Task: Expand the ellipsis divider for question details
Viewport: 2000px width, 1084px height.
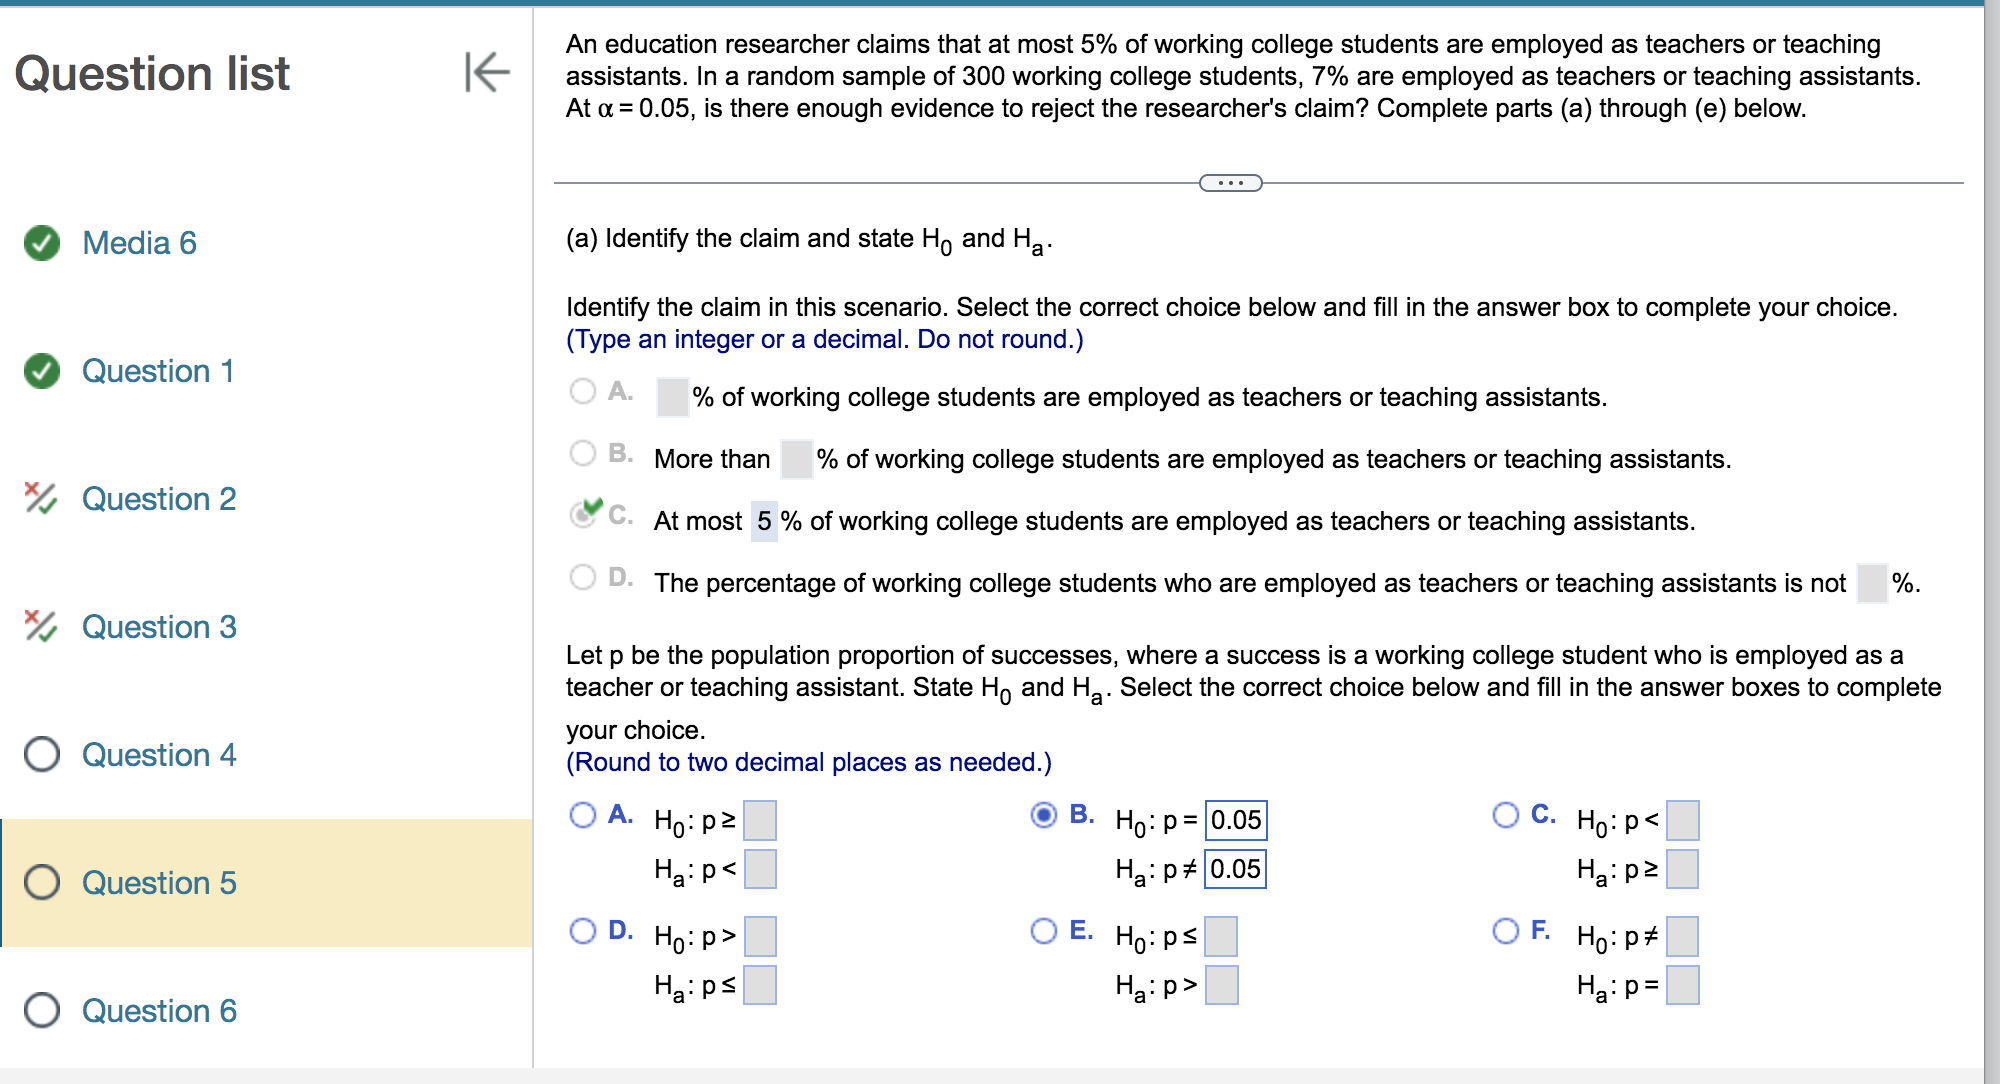Action: click(x=1229, y=183)
